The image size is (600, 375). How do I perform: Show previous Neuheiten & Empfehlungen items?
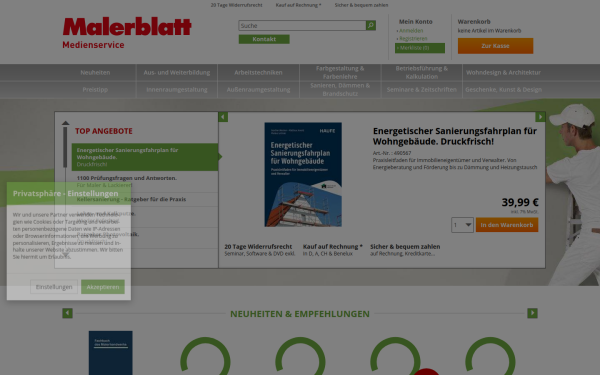pos(67,313)
